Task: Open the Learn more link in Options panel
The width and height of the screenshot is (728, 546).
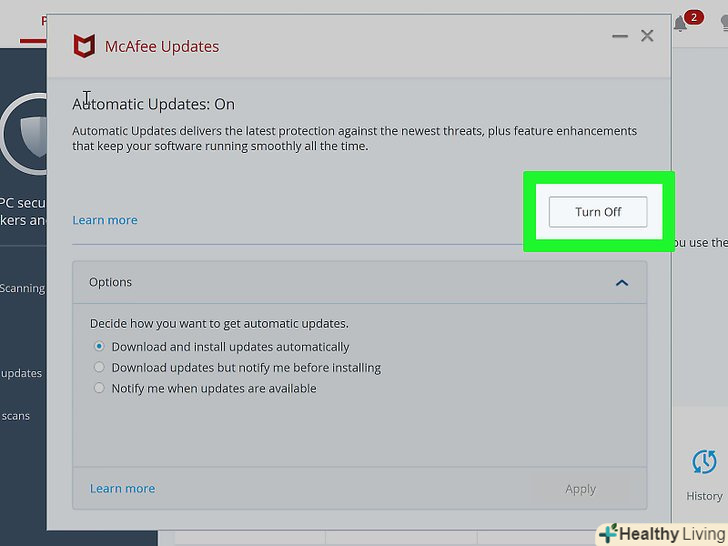Action: tap(123, 488)
